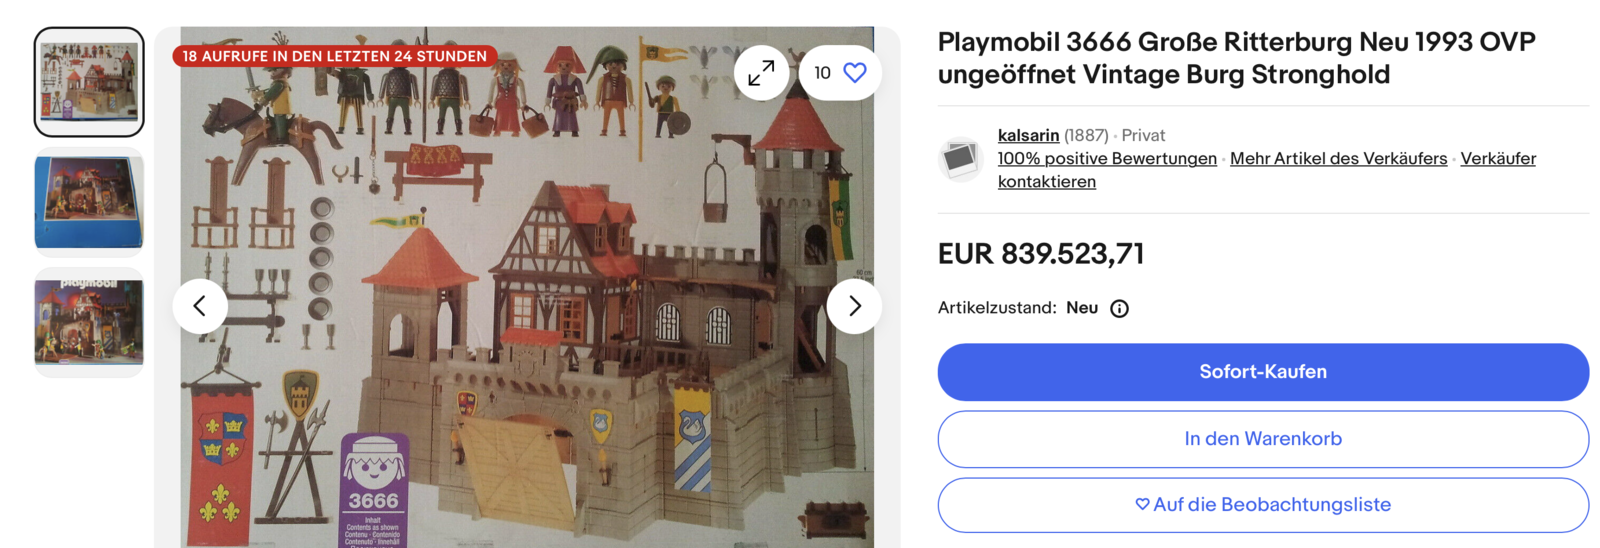This screenshot has height=548, width=1600.
Task: Go to the previous product image
Action: [x=200, y=306]
